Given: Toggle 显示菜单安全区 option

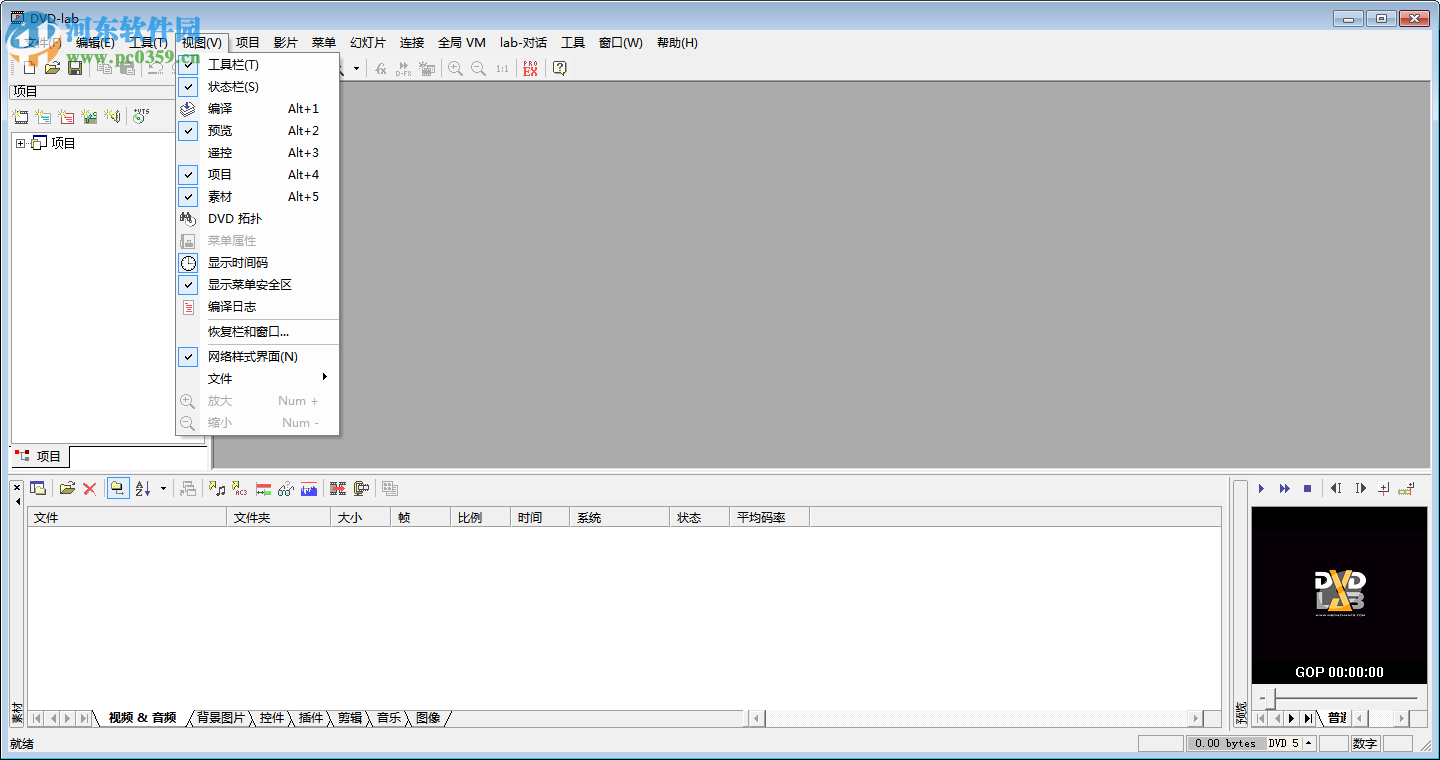Looking at the screenshot, I should 258,285.
